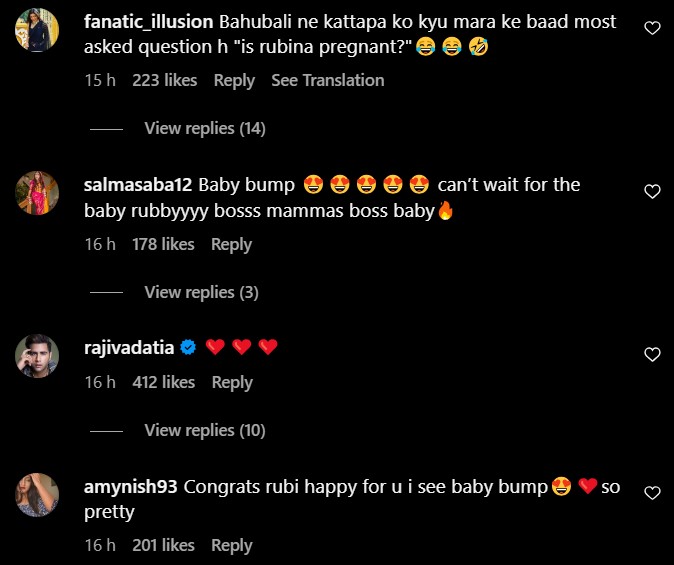
Task: Open amynish93's profile avatar
Action: [37, 494]
